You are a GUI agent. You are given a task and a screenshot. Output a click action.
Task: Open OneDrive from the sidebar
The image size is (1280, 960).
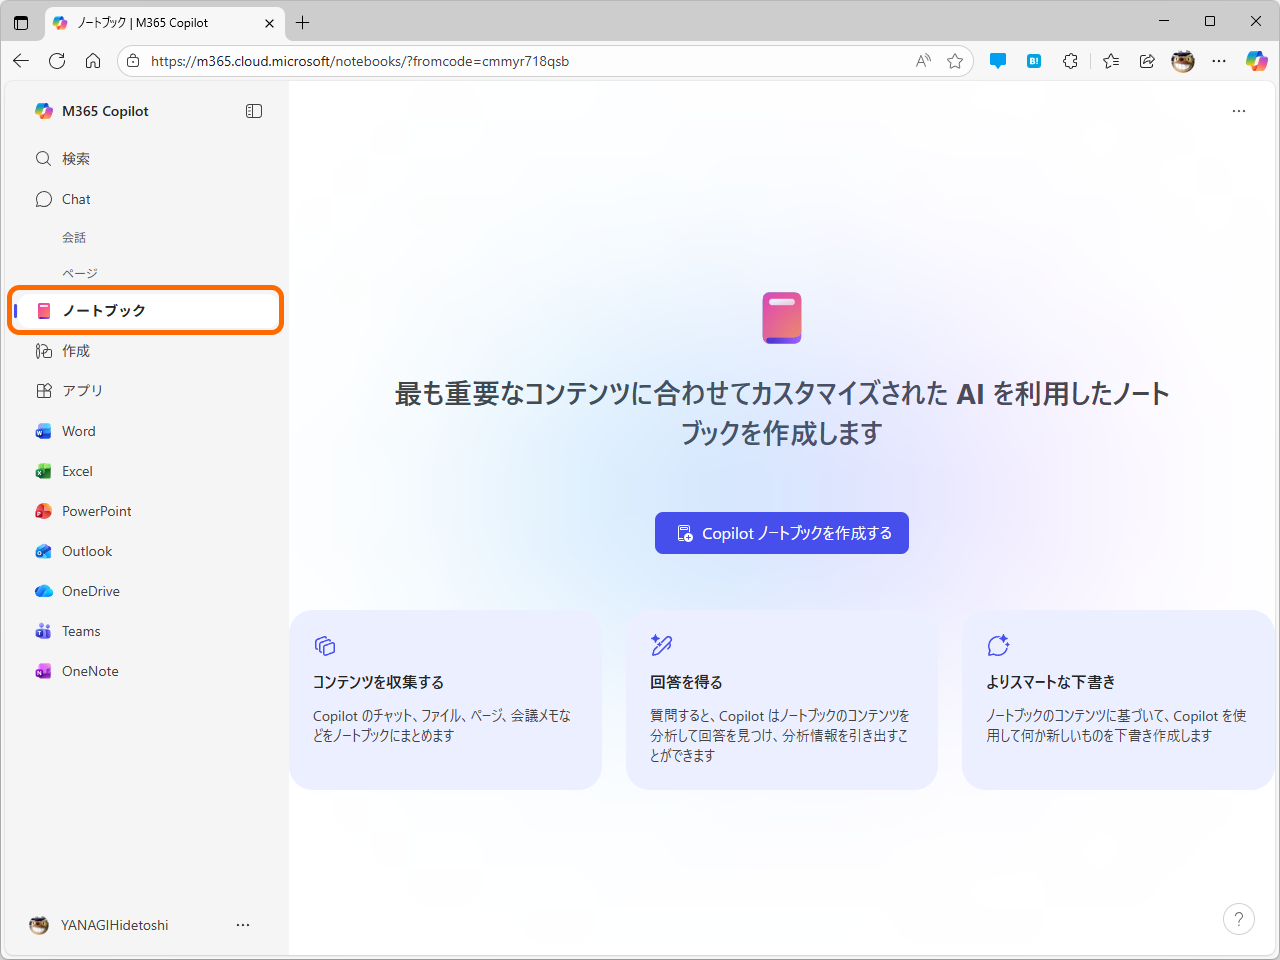coord(88,591)
